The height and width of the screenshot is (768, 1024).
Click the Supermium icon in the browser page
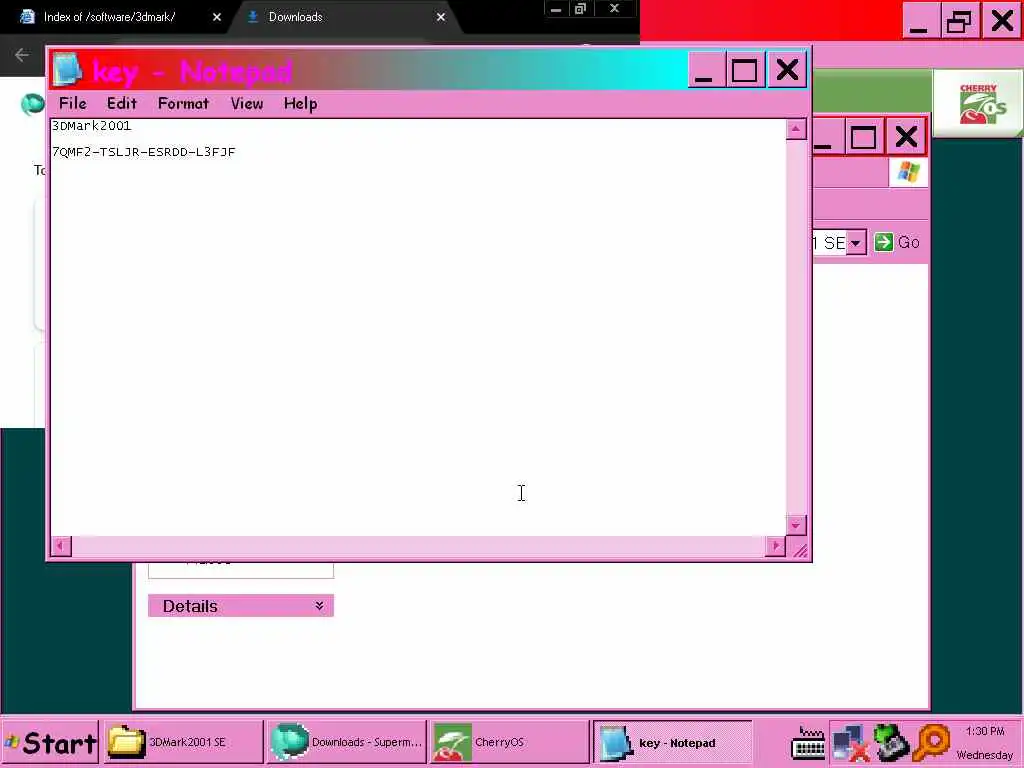pyautogui.click(x=31, y=104)
